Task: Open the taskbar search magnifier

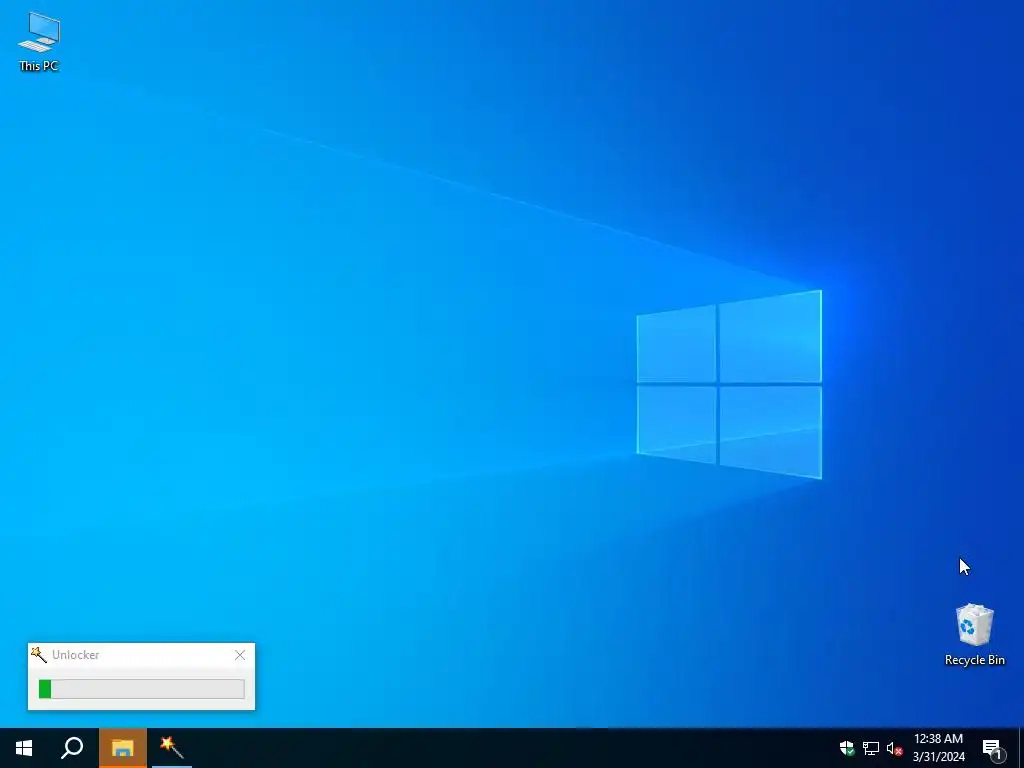Action: click(x=72, y=748)
